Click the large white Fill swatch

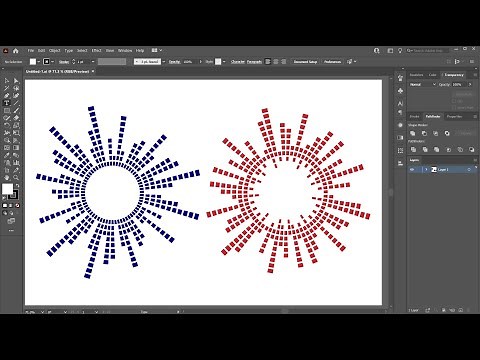pos(7,189)
